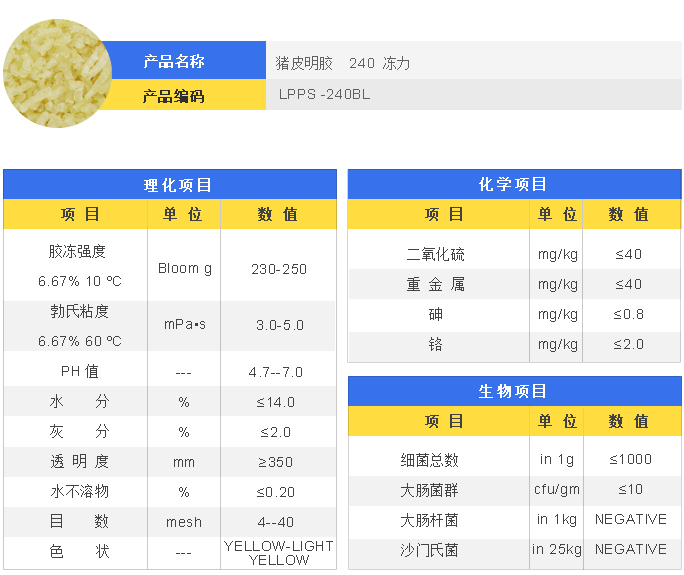Select the 4.7--7.0 PH value
The height and width of the screenshot is (575, 684).
click(x=279, y=372)
